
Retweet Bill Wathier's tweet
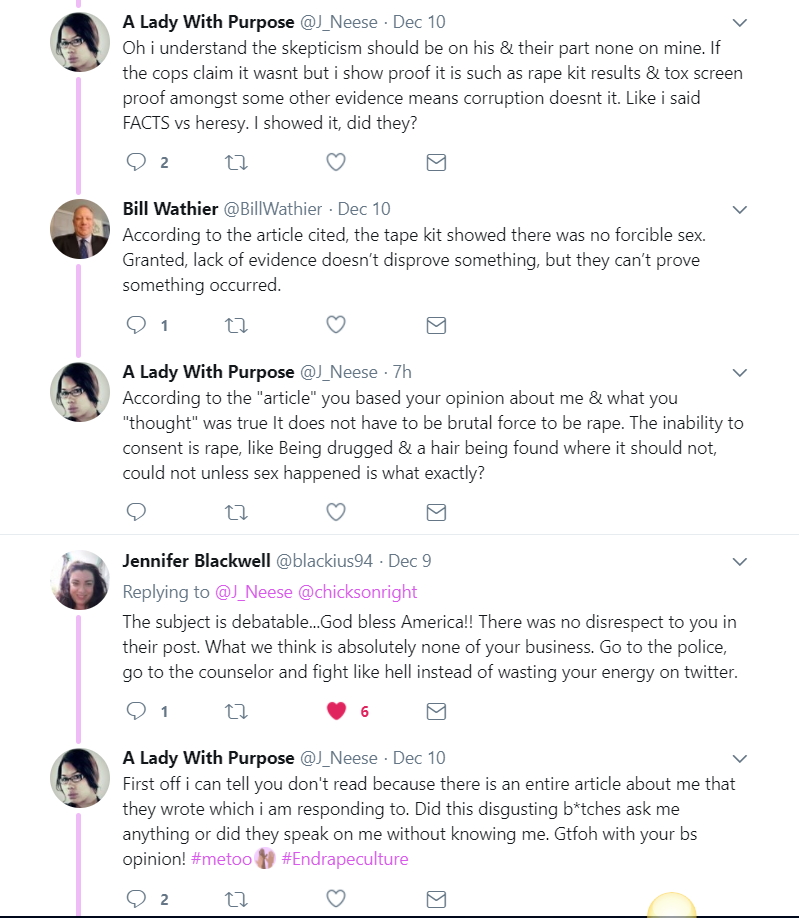pos(236,325)
